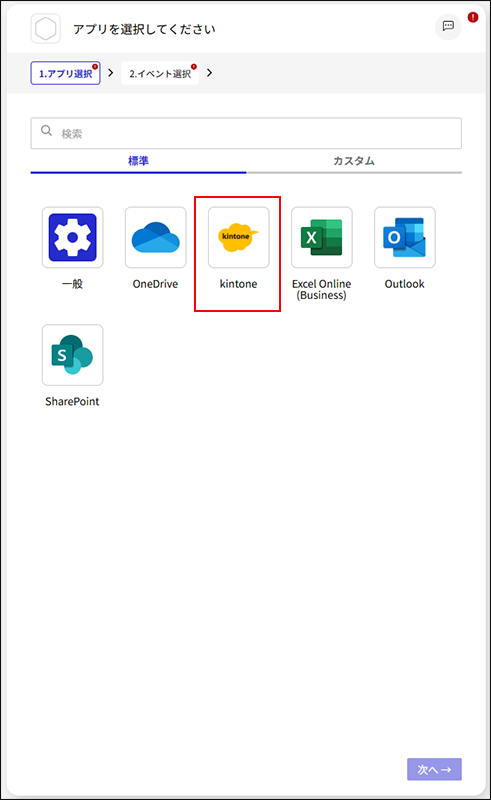
Task: Go to step 1.アプリ選択
Action: tap(65, 73)
